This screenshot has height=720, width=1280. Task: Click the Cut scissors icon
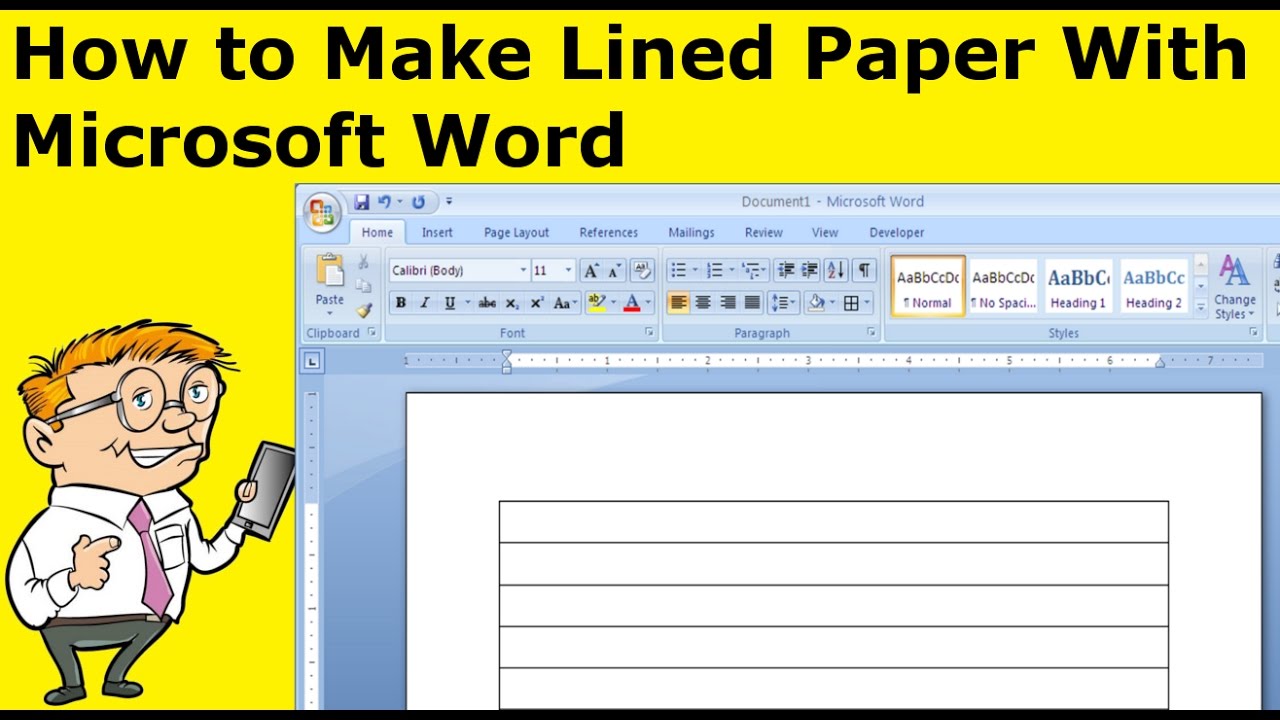point(364,263)
